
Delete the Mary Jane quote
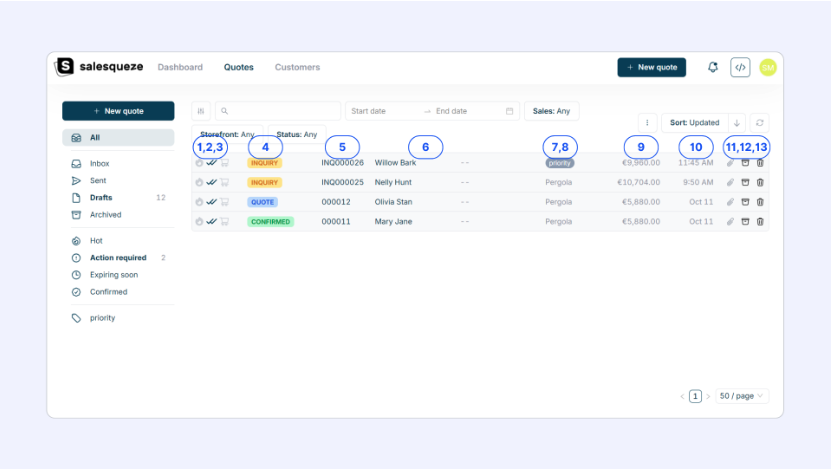[760, 222]
